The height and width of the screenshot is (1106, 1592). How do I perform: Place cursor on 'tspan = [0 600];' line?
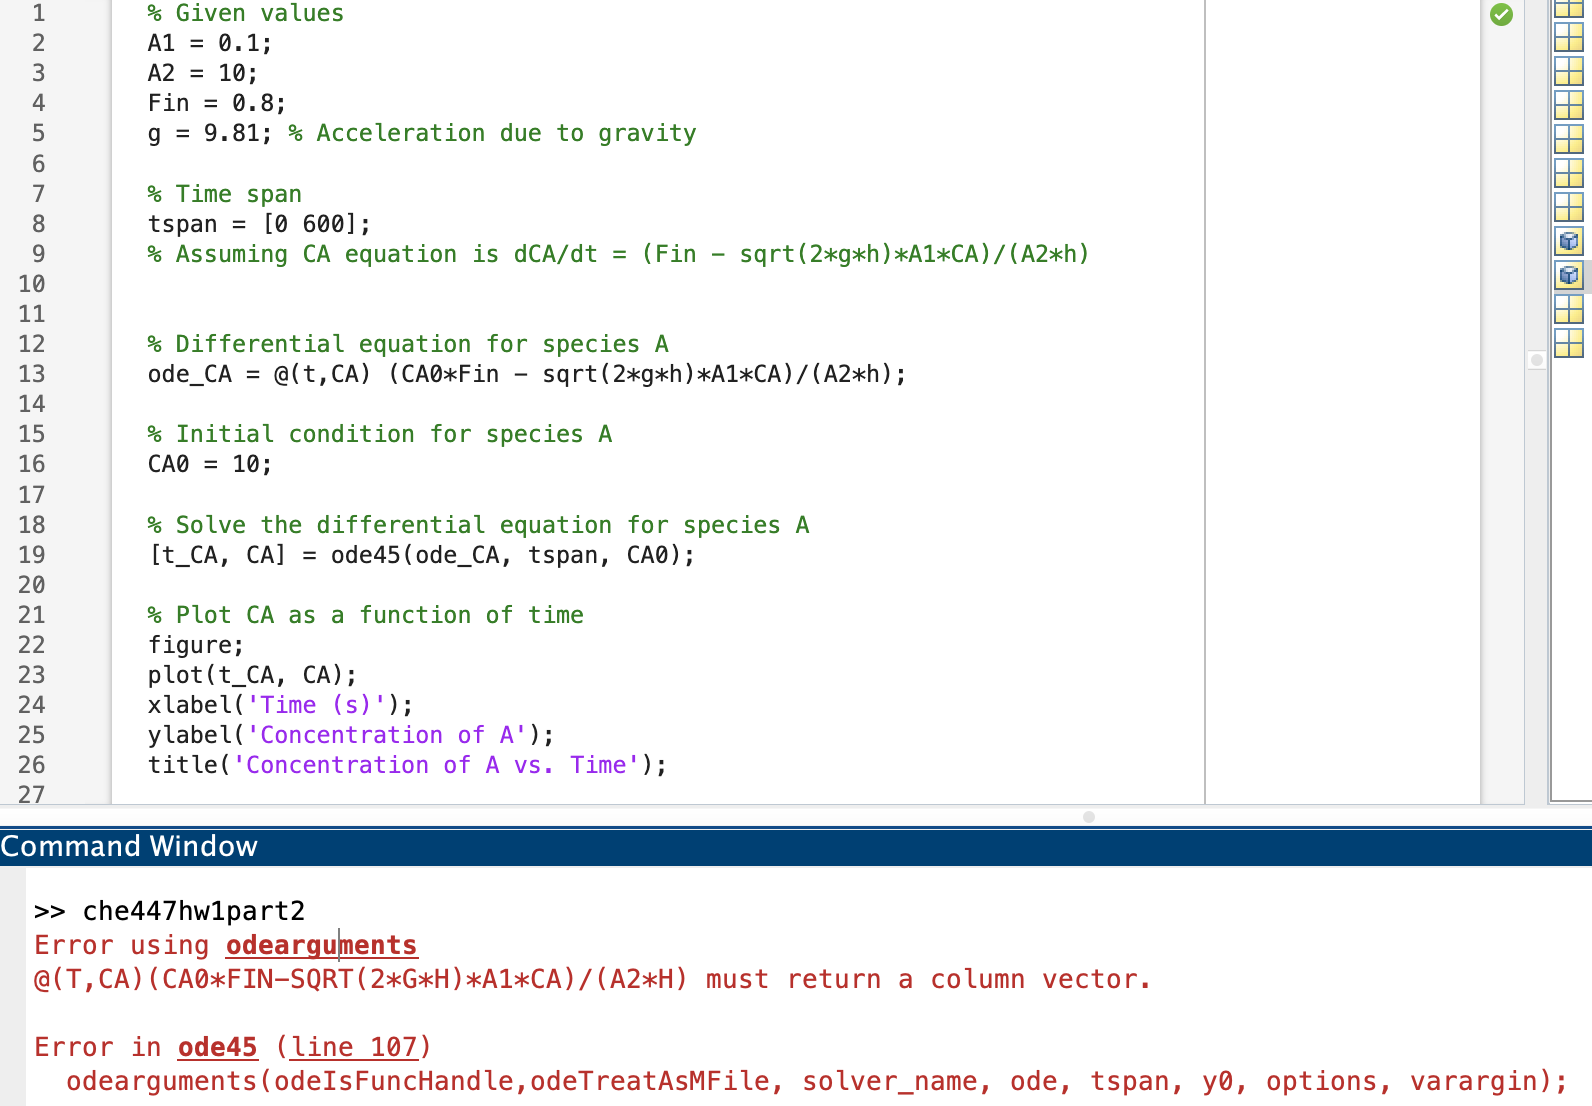click(x=259, y=224)
